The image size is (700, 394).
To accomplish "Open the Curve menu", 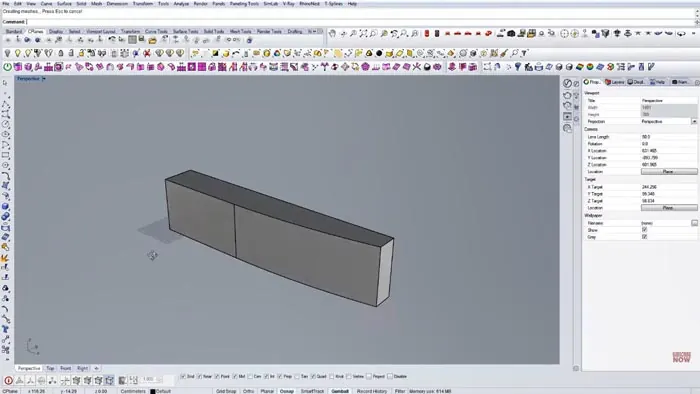I will [x=46, y=4].
